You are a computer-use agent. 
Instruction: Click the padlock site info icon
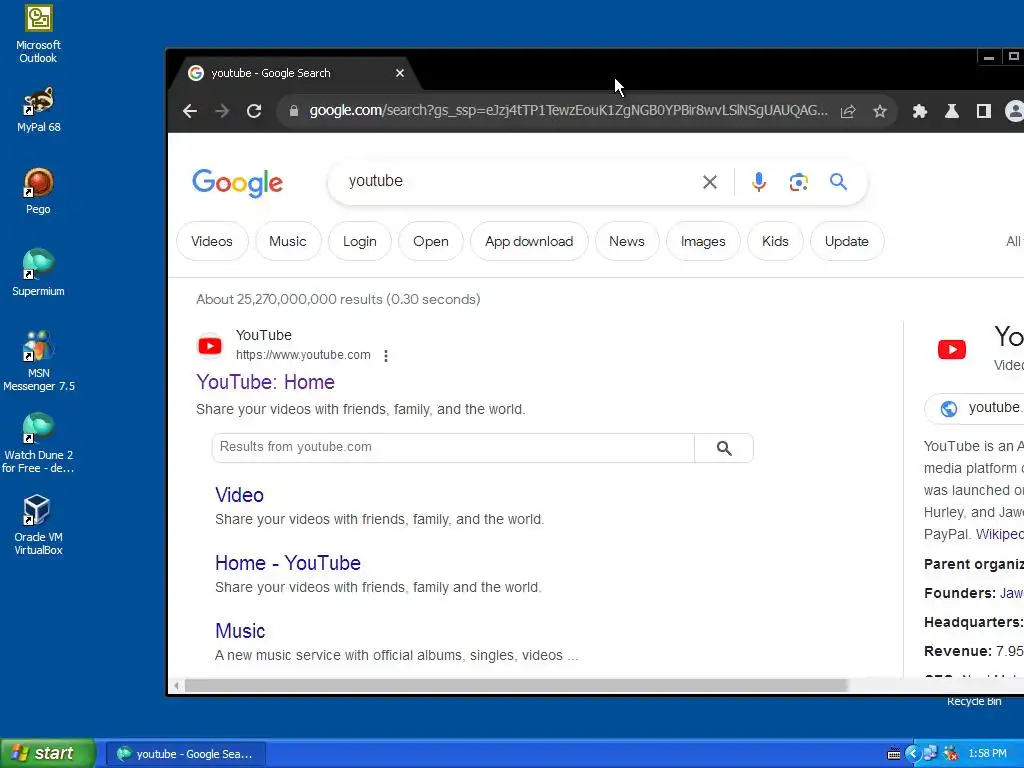click(x=294, y=111)
